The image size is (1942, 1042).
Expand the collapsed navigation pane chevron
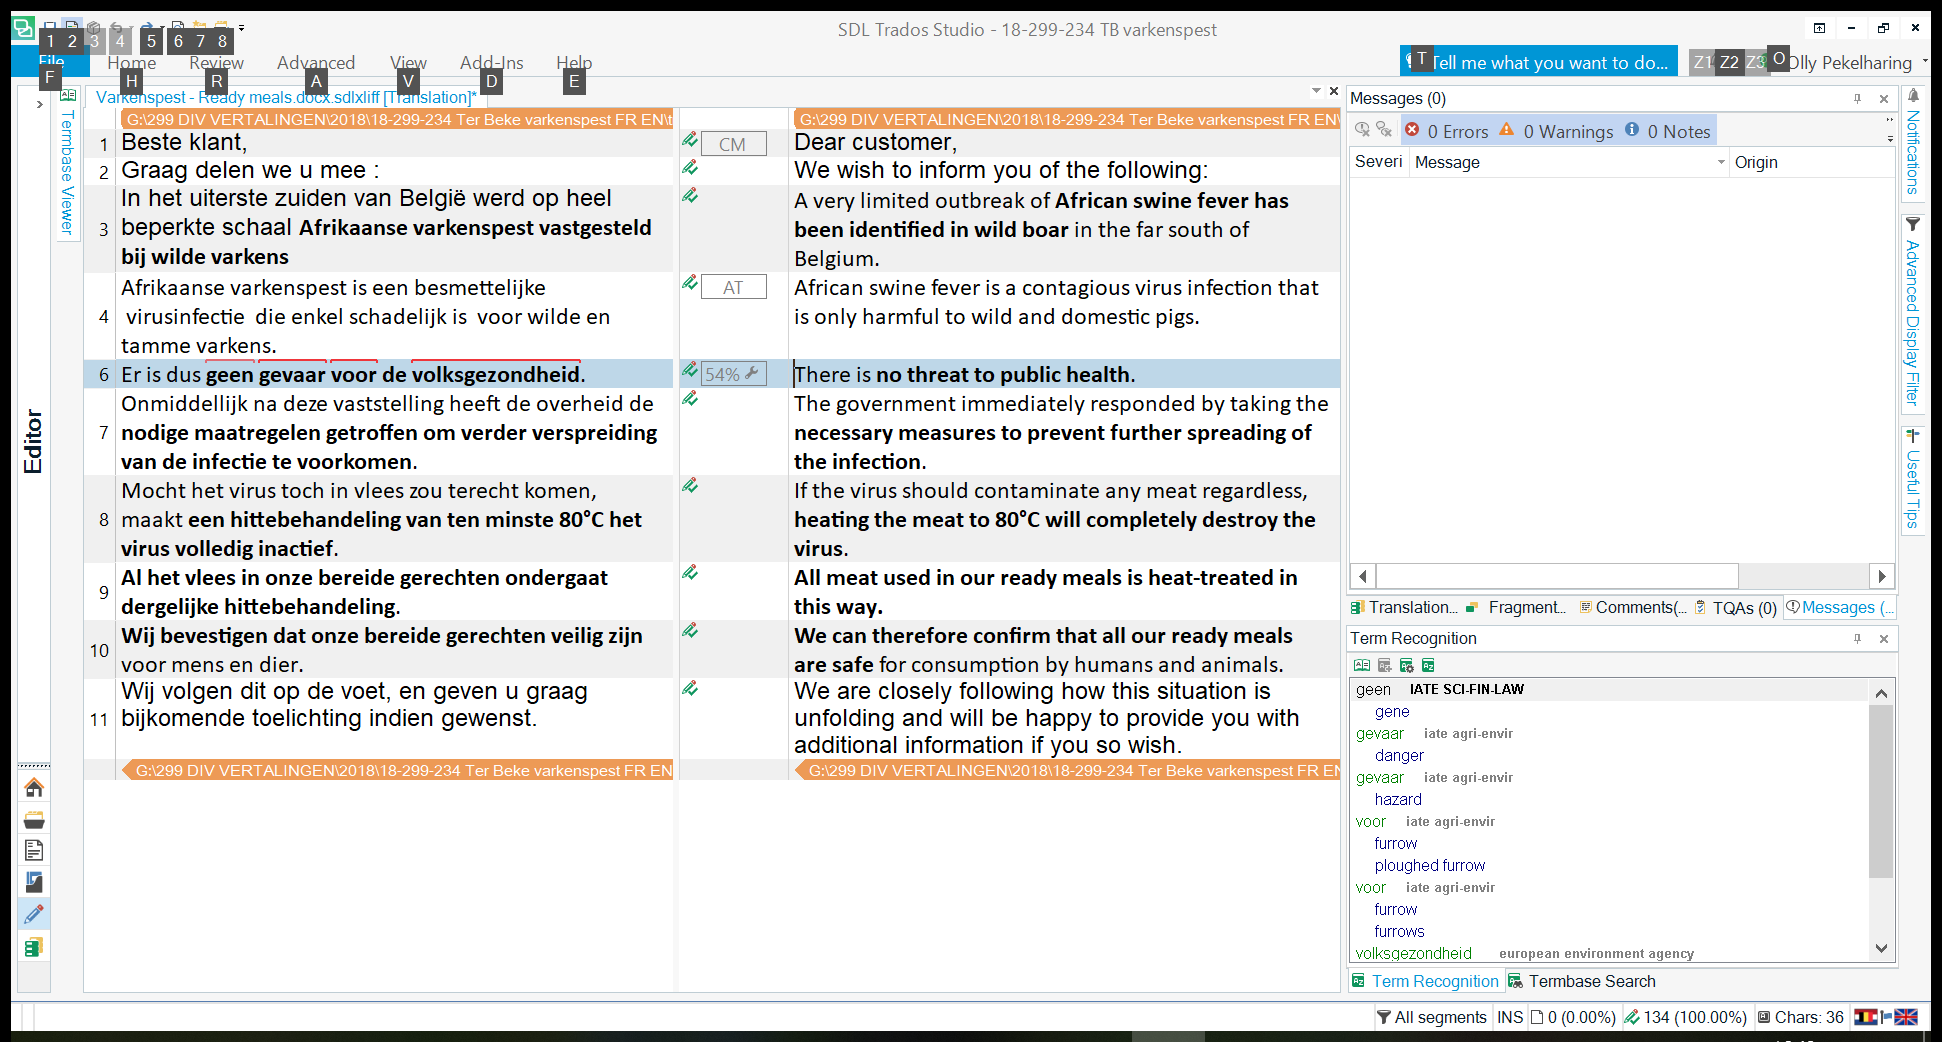[39, 104]
